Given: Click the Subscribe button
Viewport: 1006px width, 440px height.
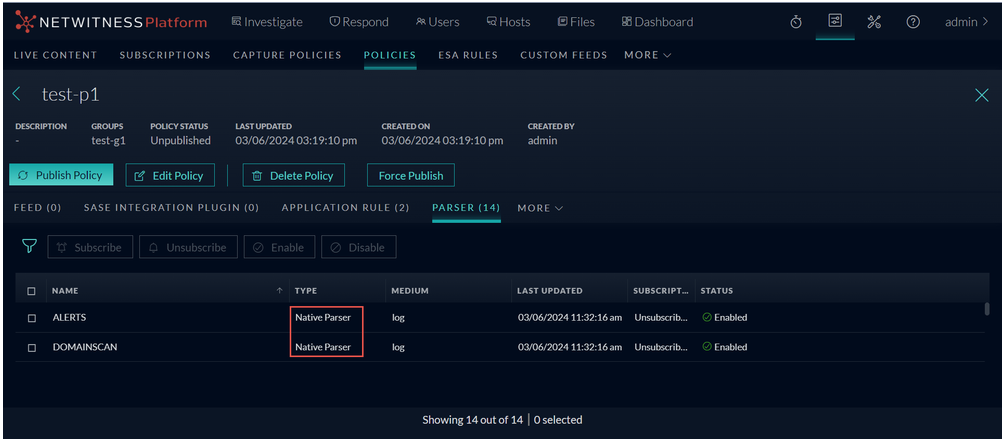Looking at the screenshot, I should 90,247.
